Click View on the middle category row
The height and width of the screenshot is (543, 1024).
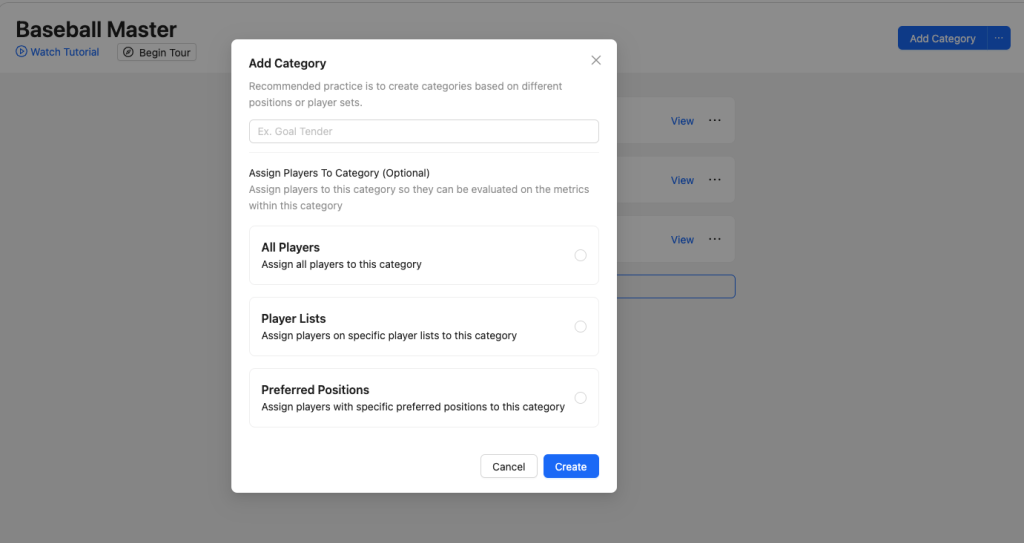682,180
